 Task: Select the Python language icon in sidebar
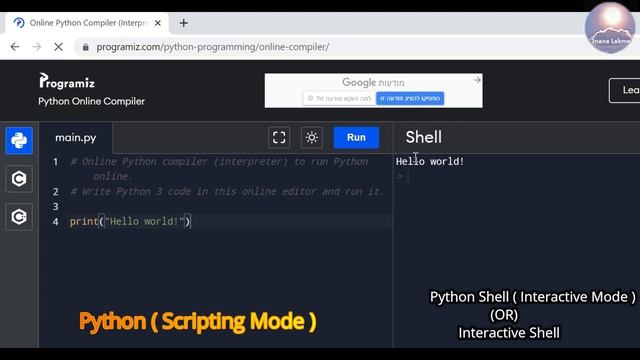pyautogui.click(x=19, y=141)
